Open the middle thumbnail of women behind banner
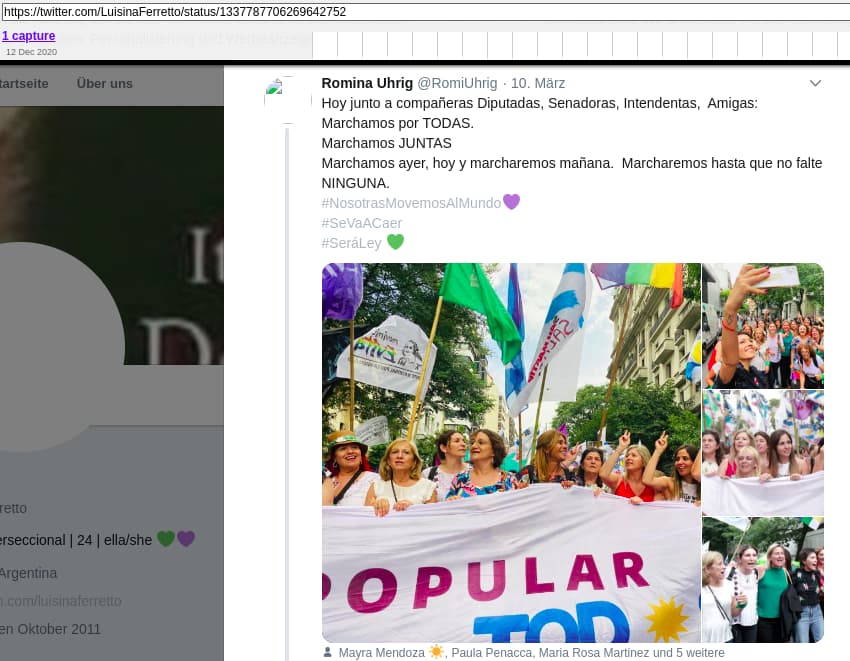Screen dimensions: 850x661 coord(763,453)
